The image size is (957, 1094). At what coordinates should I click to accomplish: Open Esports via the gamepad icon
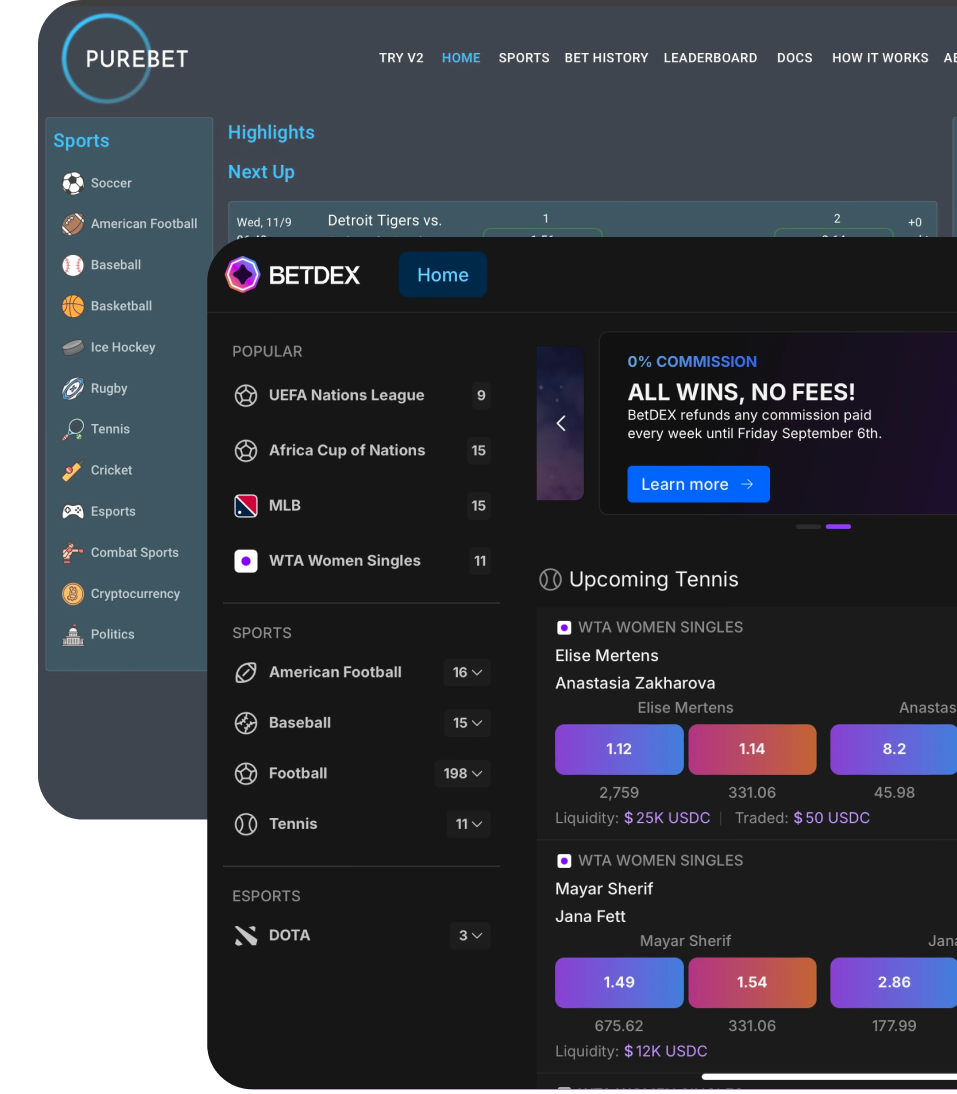tap(73, 511)
